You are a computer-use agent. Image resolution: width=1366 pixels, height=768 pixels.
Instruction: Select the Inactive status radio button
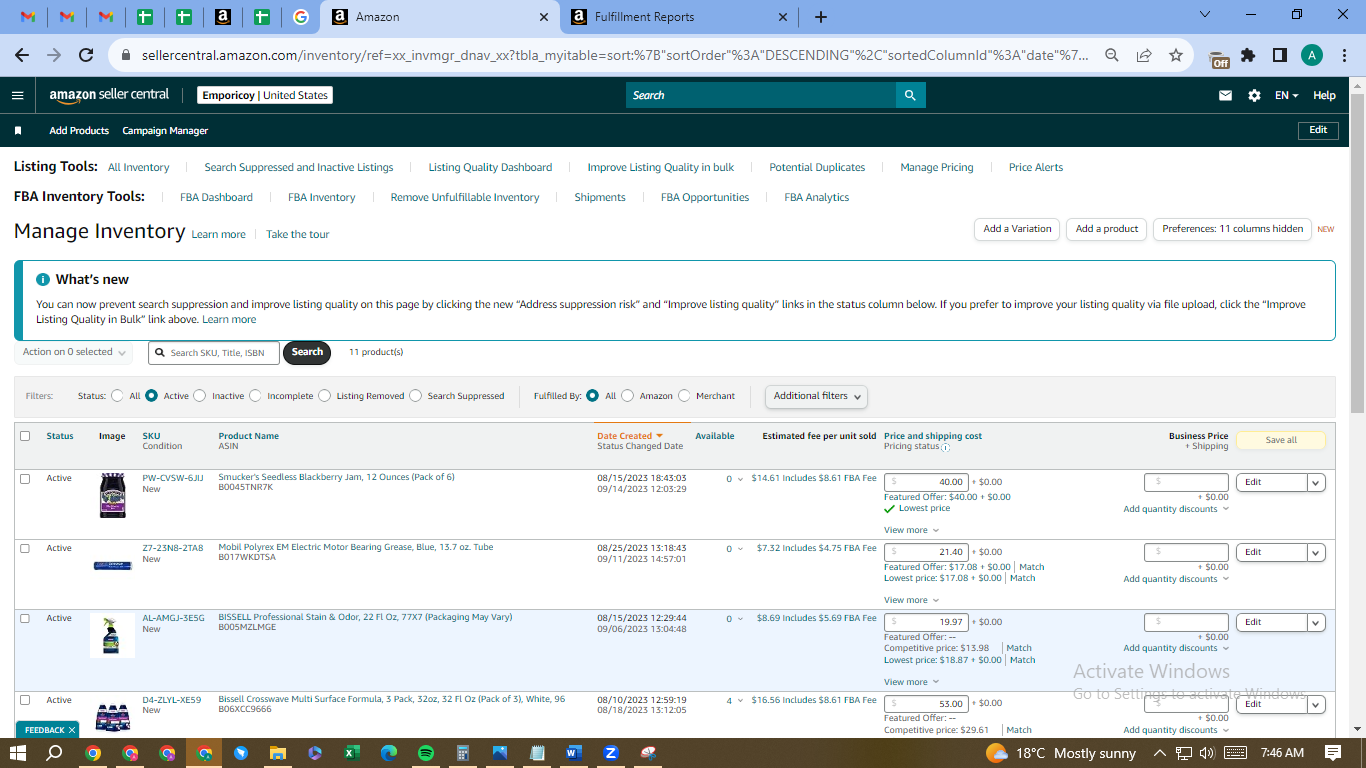click(200, 396)
